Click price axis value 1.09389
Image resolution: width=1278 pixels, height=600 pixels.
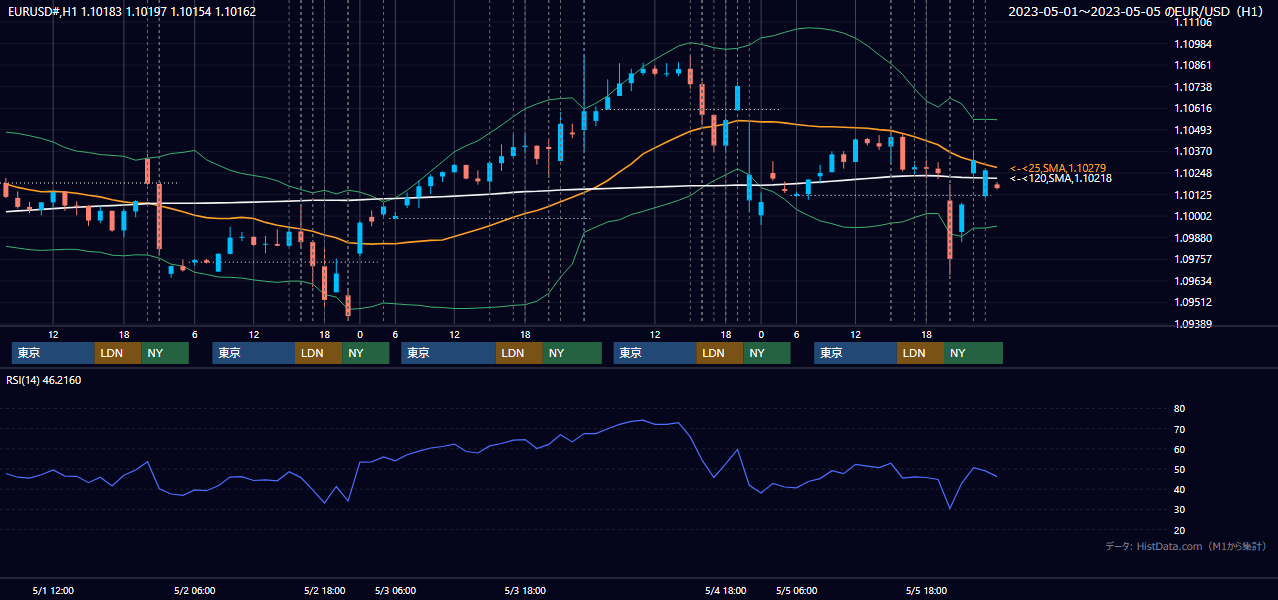(x=1193, y=324)
